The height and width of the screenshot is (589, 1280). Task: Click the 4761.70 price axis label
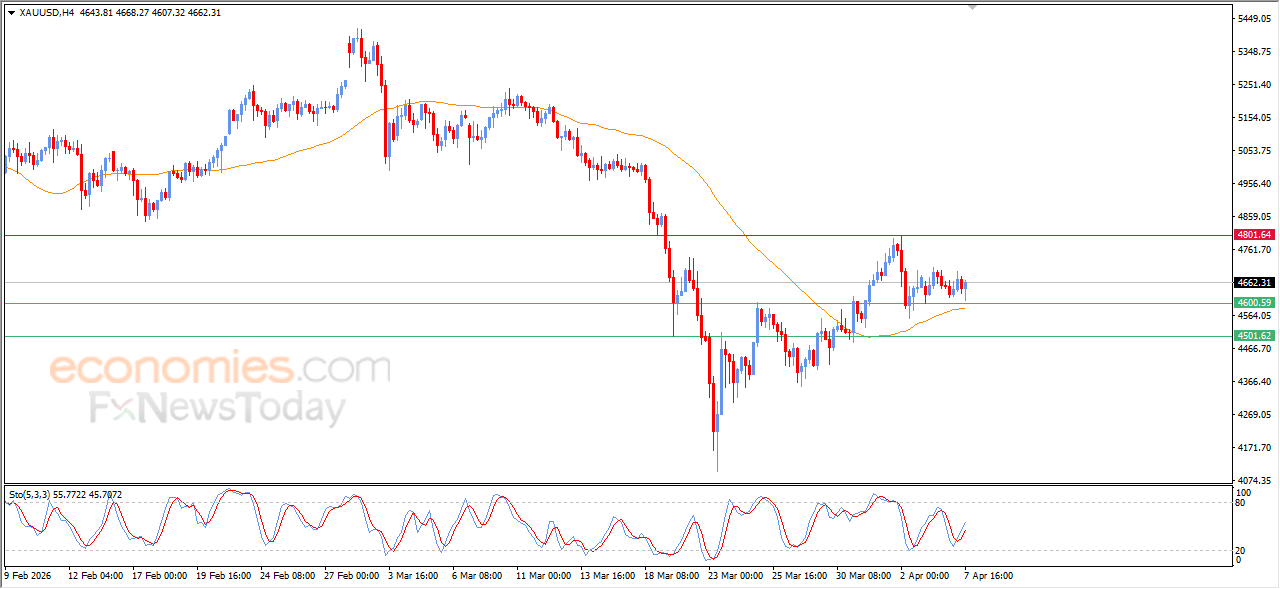coord(1256,250)
